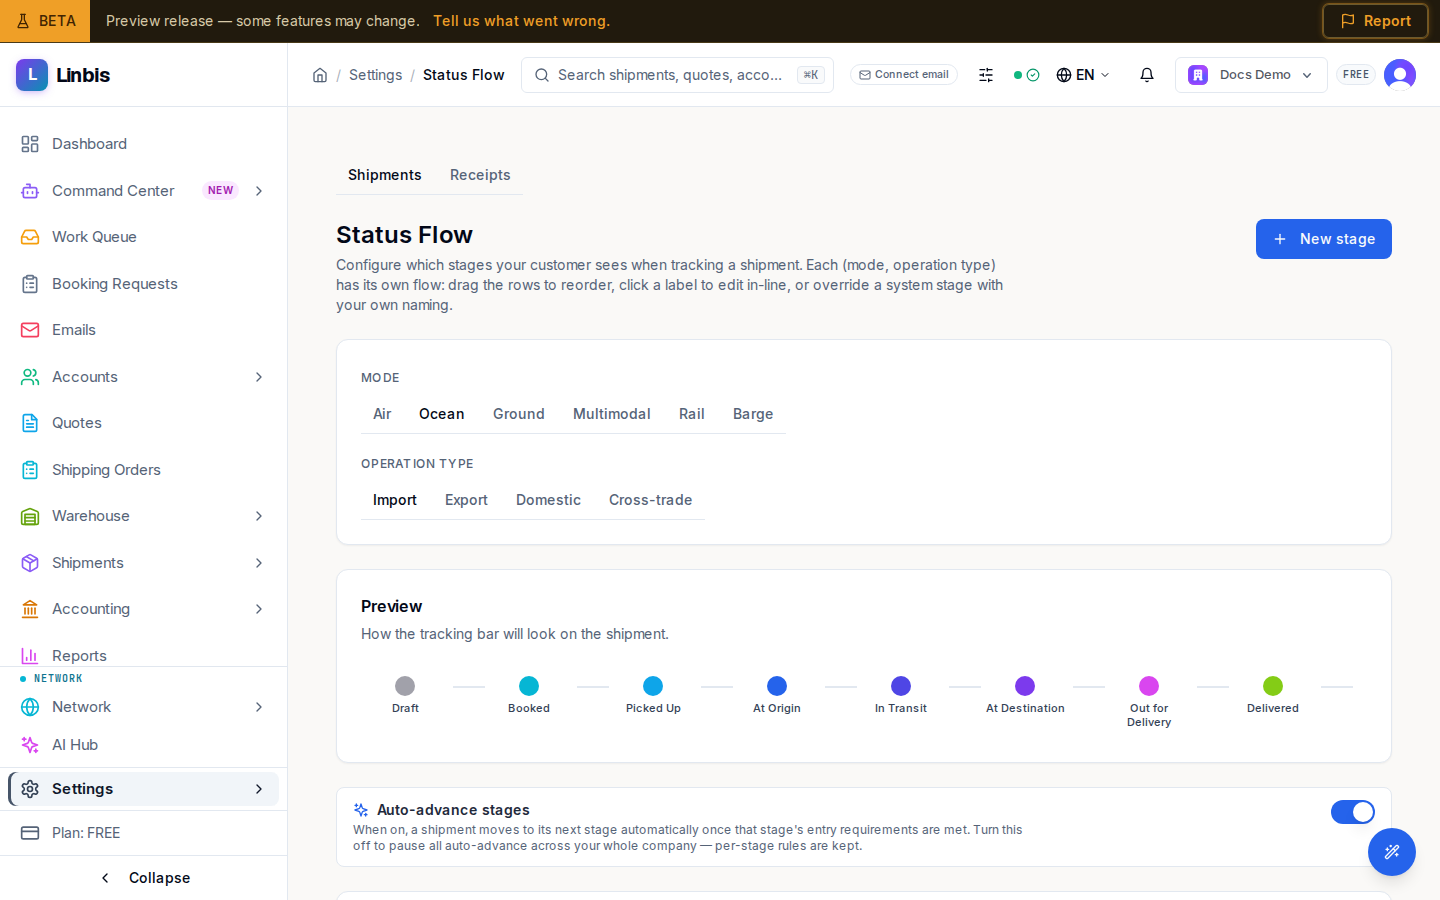Click the New stage button

[1324, 239]
